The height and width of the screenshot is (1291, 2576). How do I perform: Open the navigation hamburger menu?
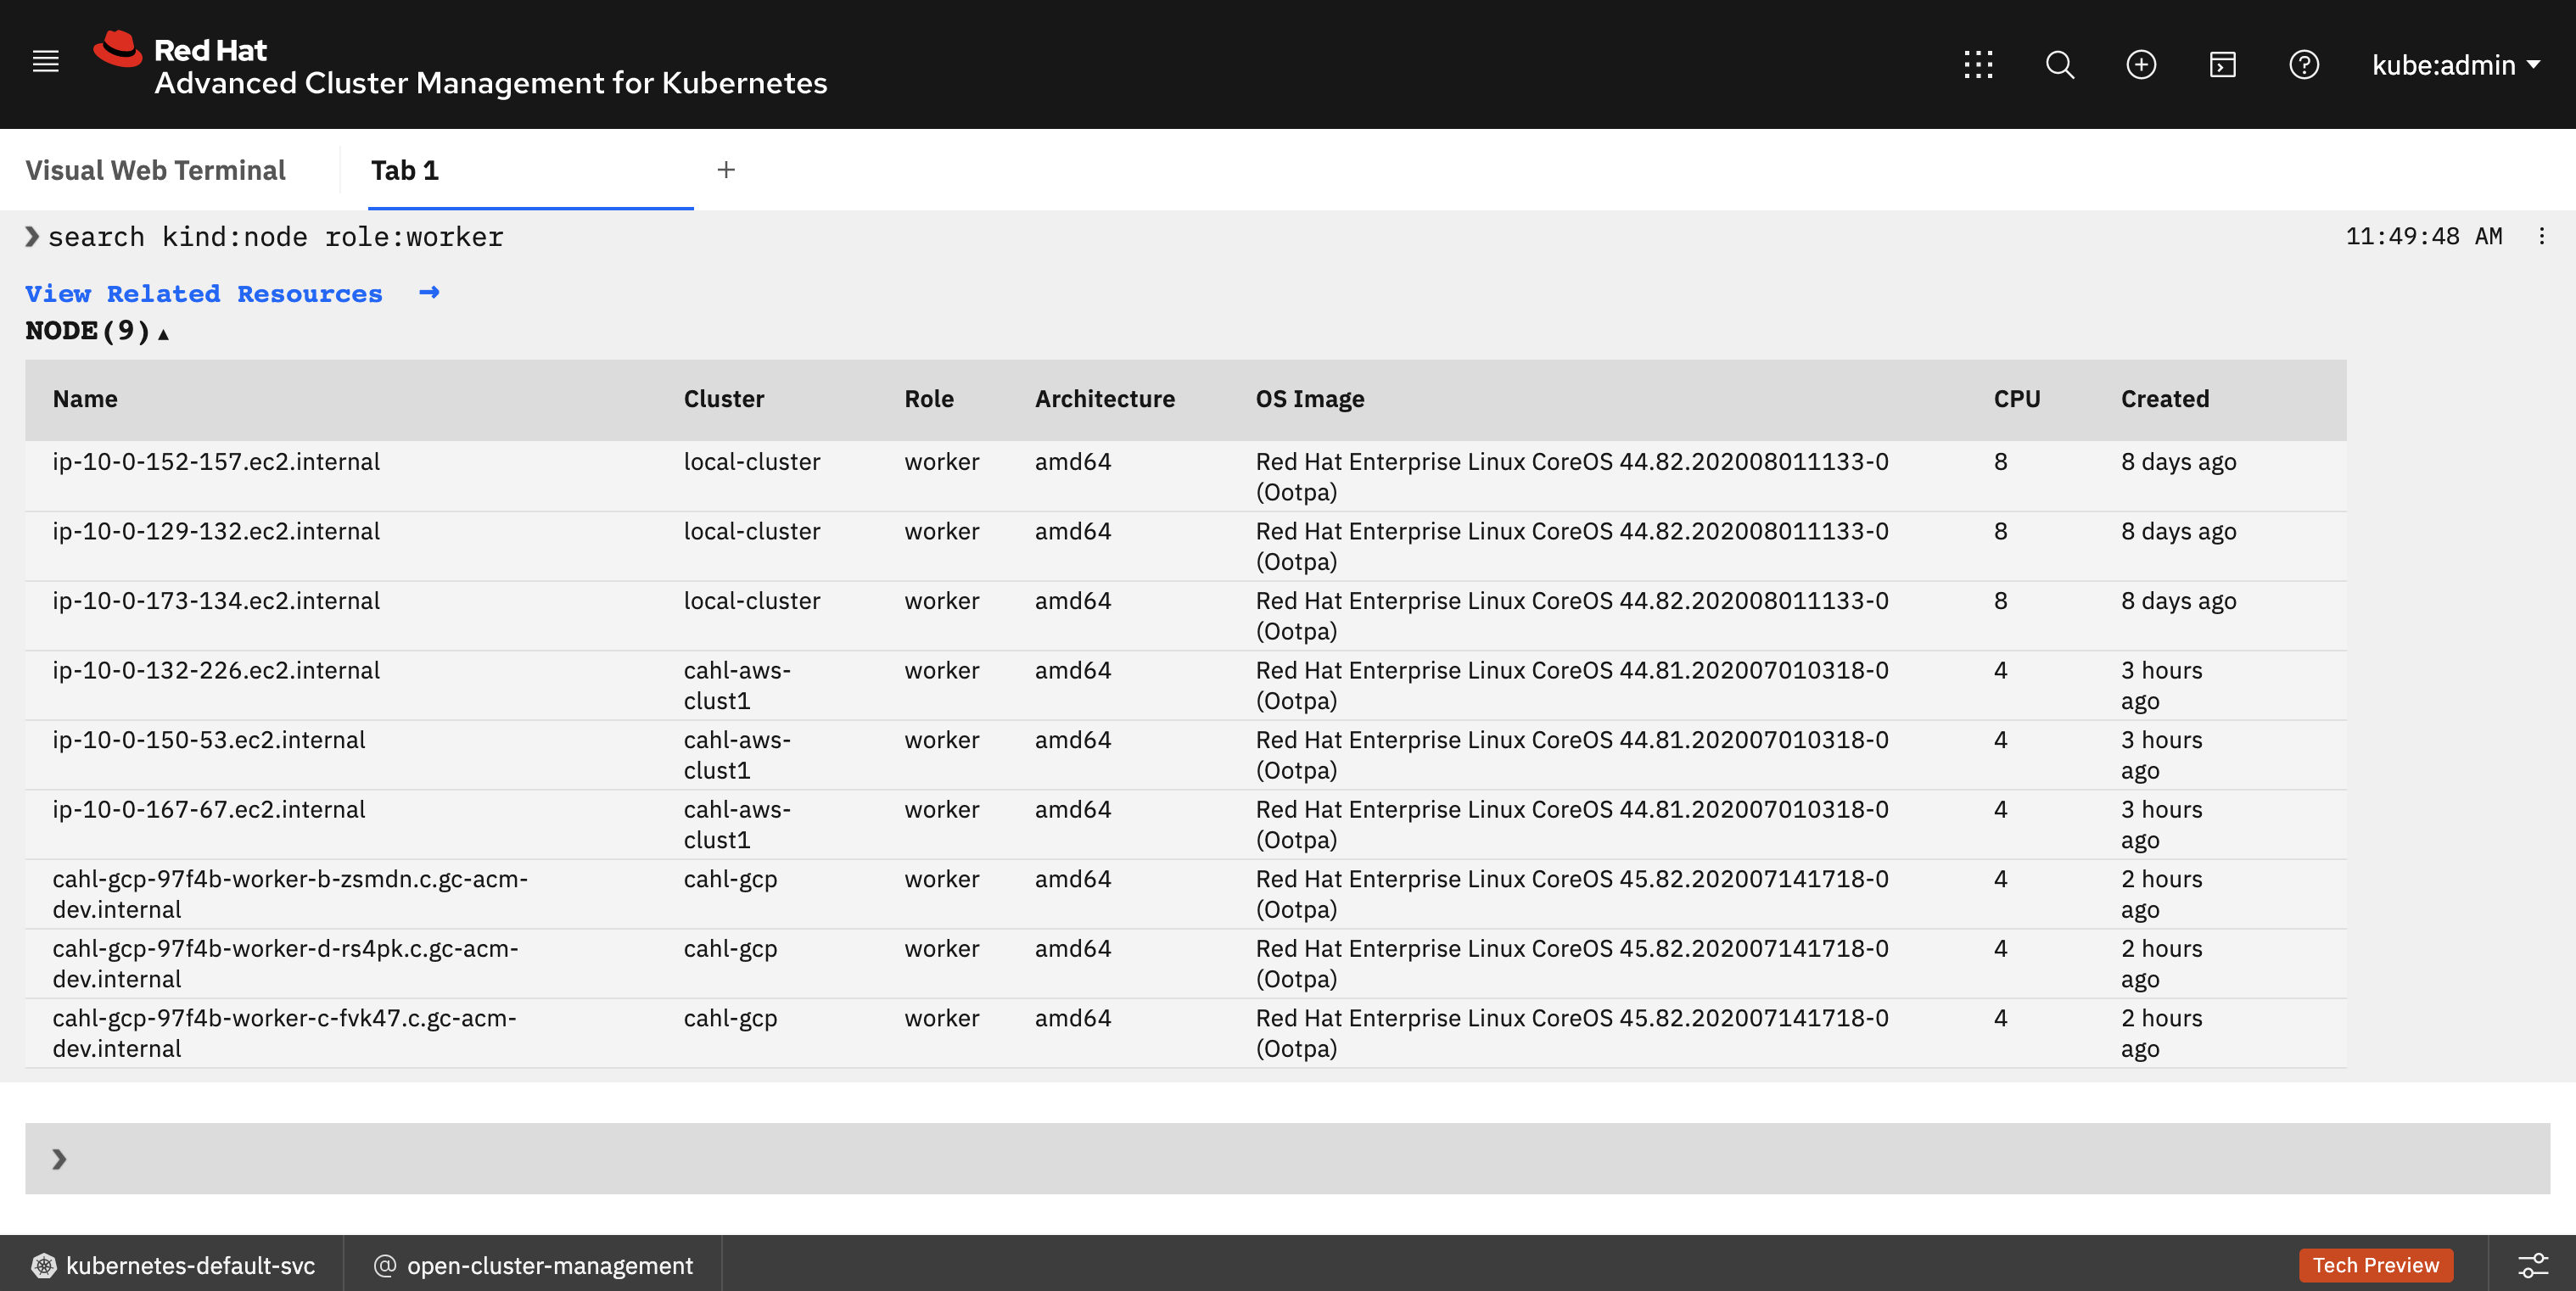pos(45,61)
